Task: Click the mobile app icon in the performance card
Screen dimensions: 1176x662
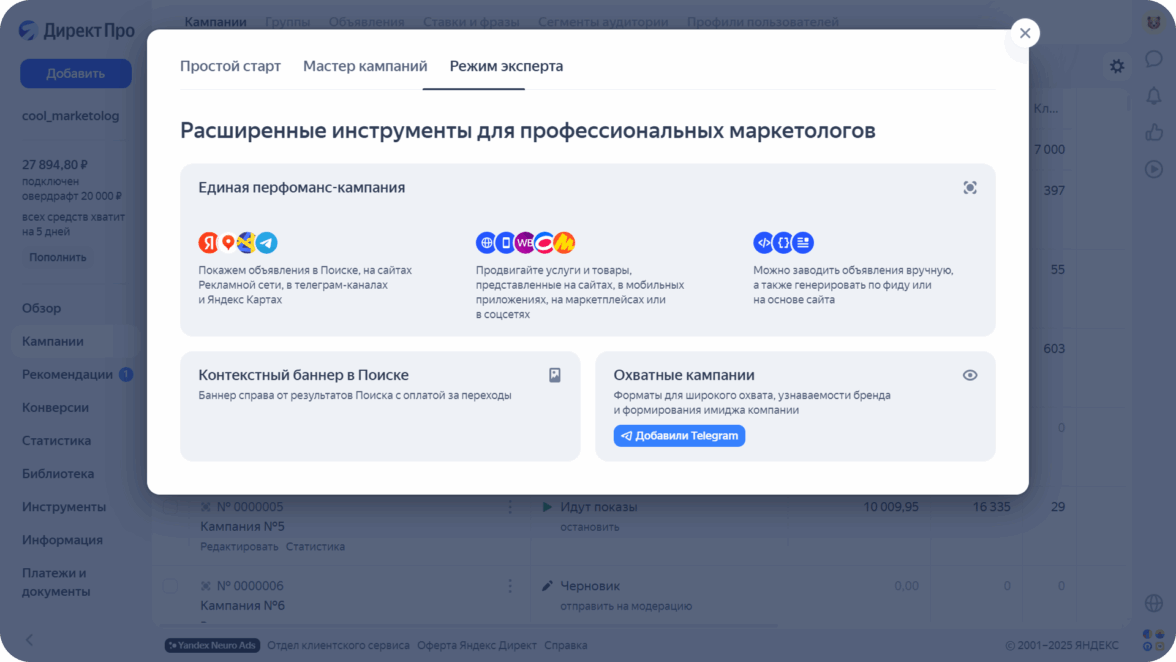Action: coord(506,242)
